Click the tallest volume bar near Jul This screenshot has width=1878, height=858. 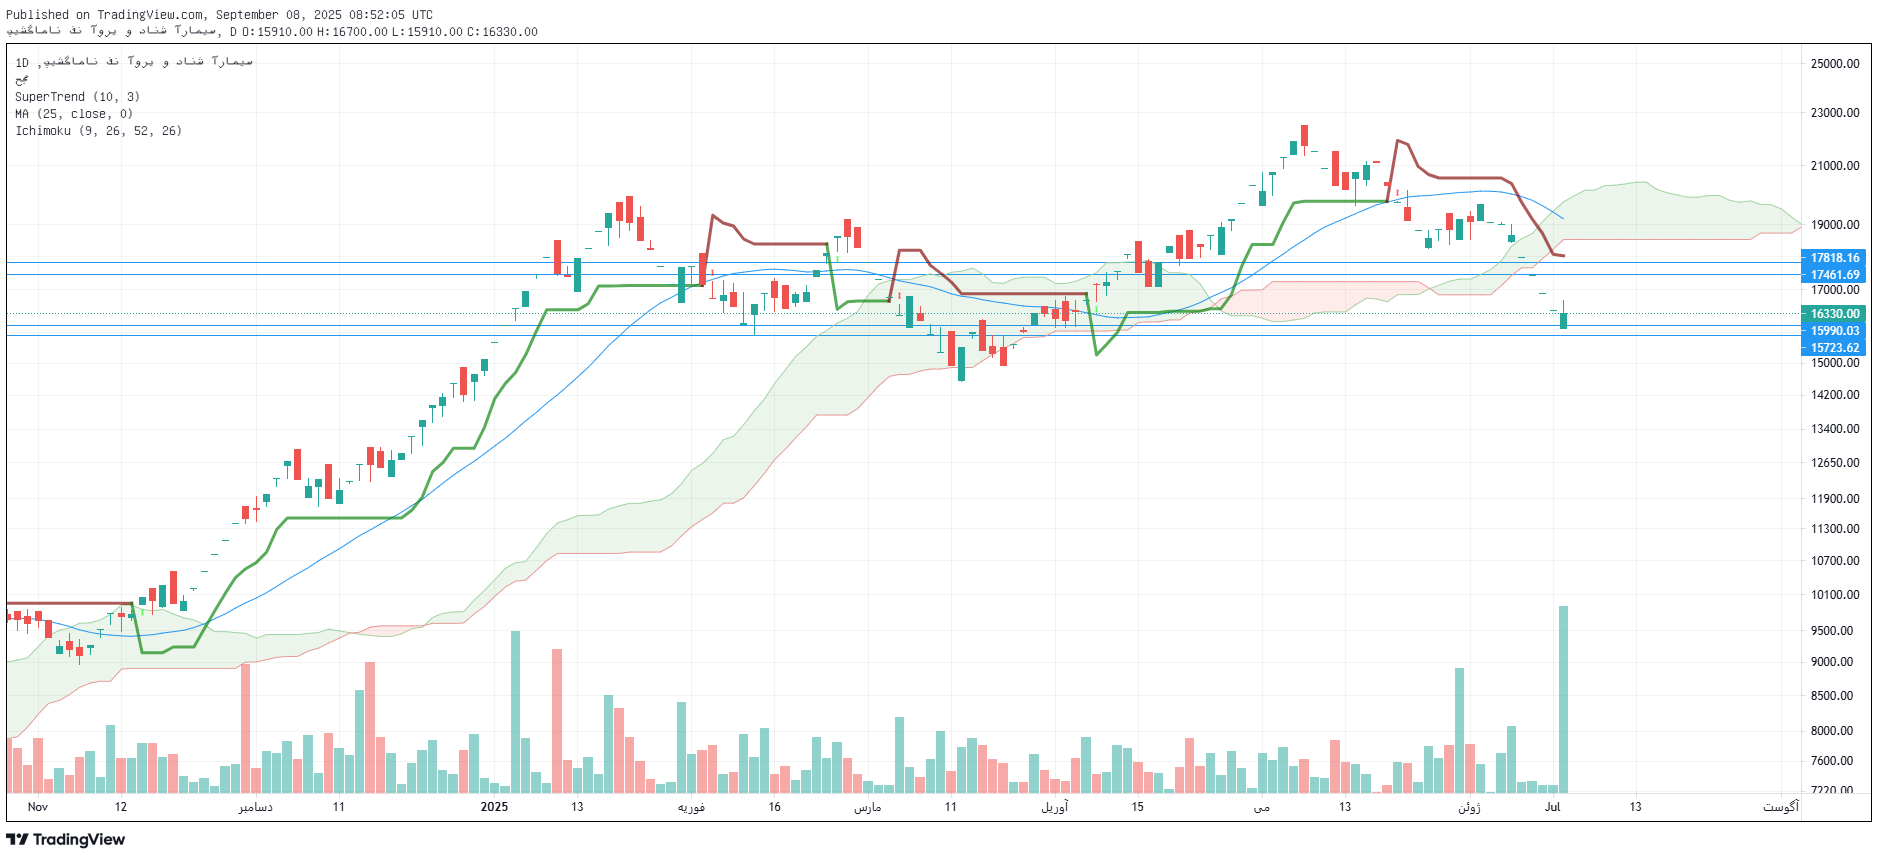(1563, 700)
